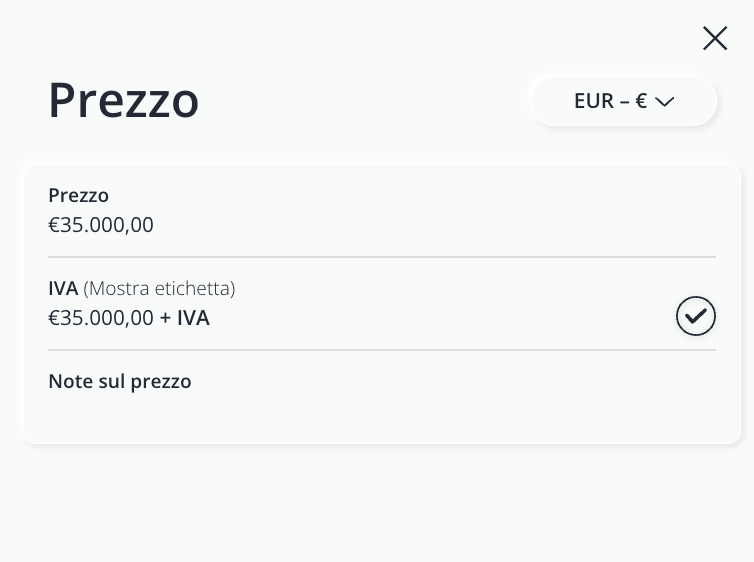
Task: Click the divider above Note sul prezzo
Action: pos(382,350)
